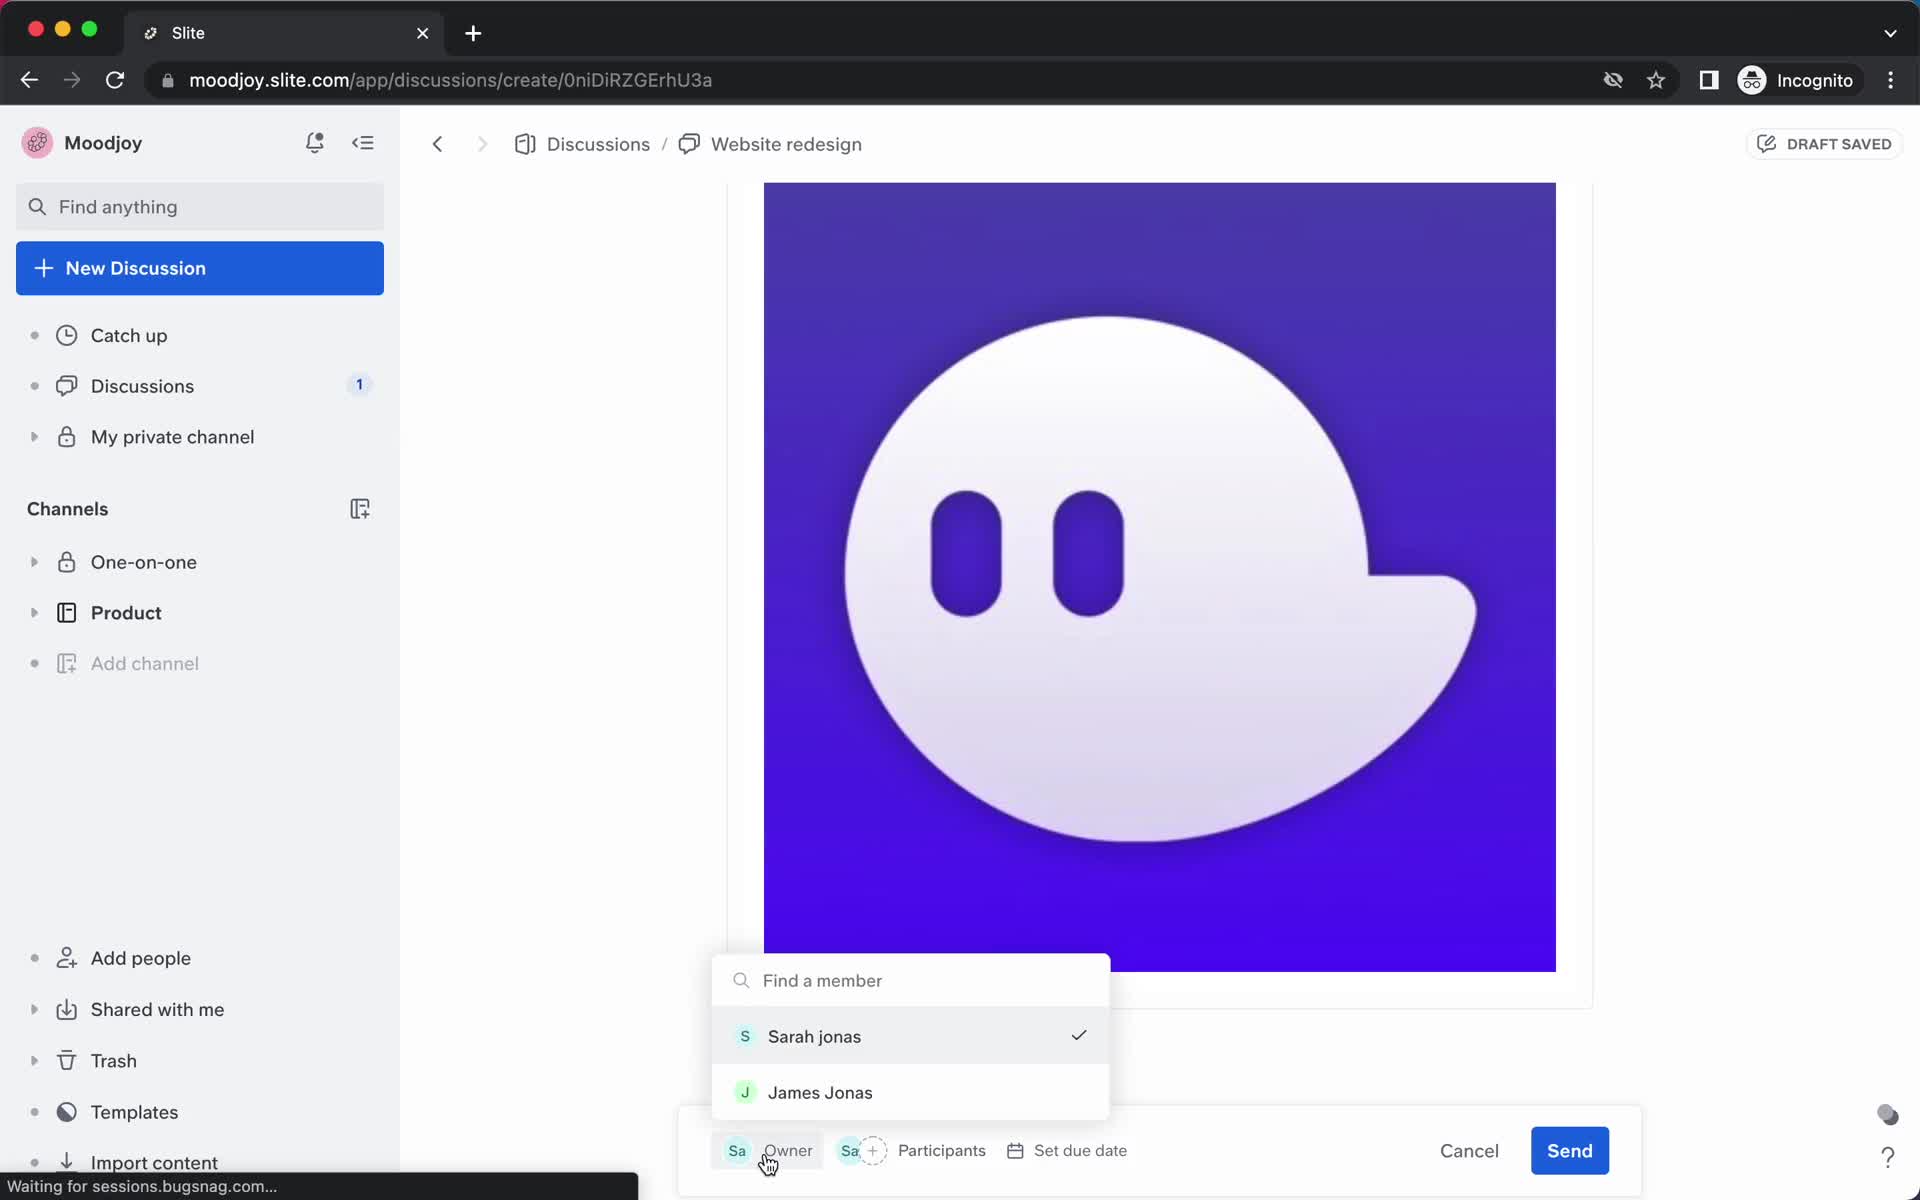Click the Discussions unread count badge
This screenshot has height=1200, width=1920.
[359, 385]
